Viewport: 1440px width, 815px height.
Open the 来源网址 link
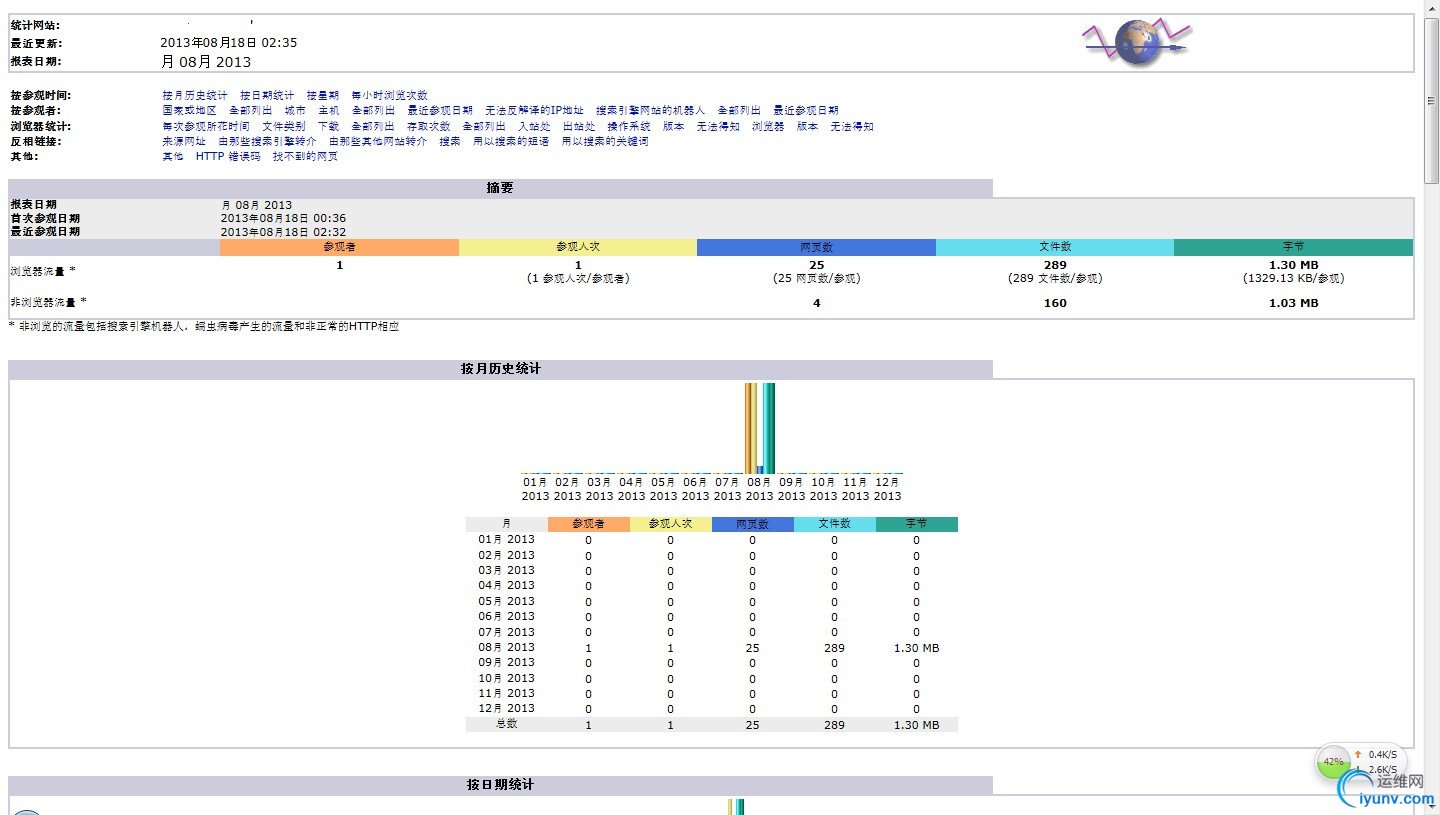pyautogui.click(x=184, y=142)
